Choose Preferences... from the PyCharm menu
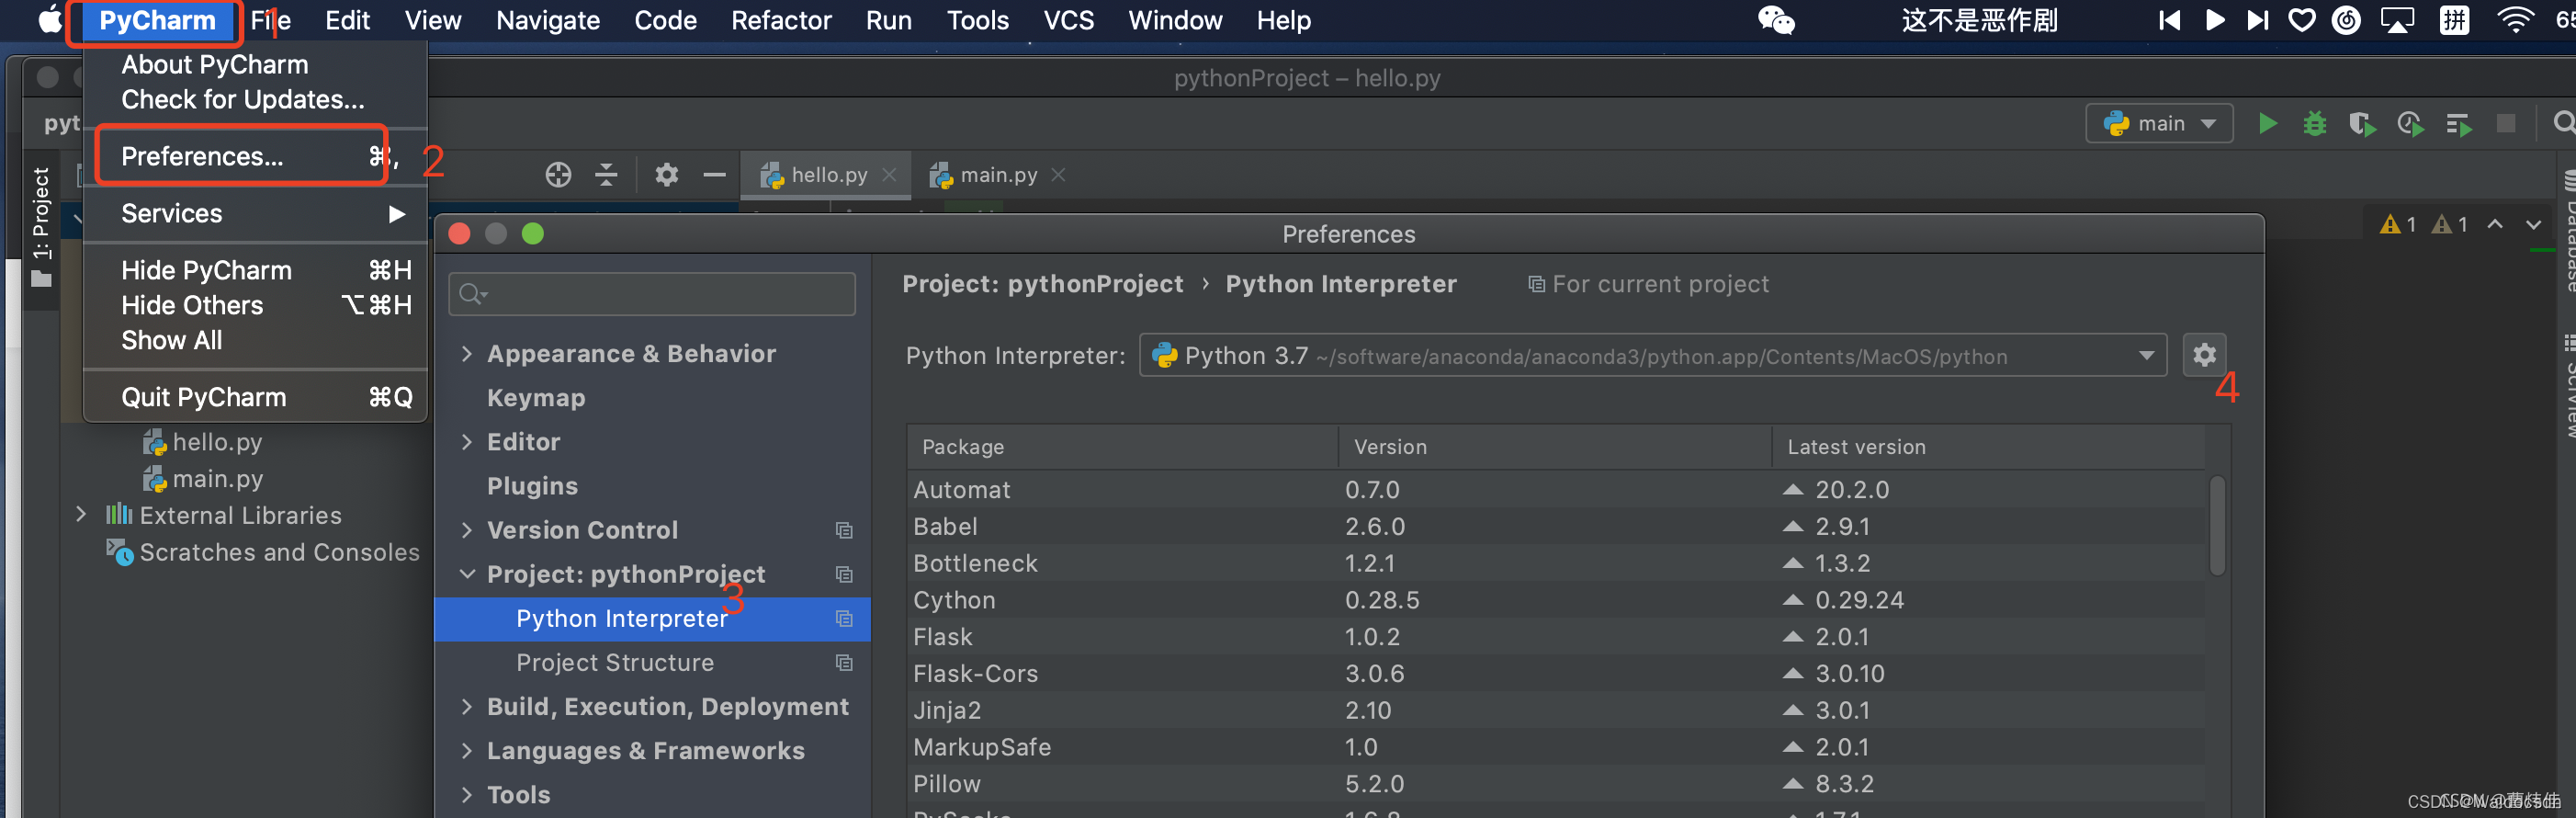2576x818 pixels. [202, 157]
